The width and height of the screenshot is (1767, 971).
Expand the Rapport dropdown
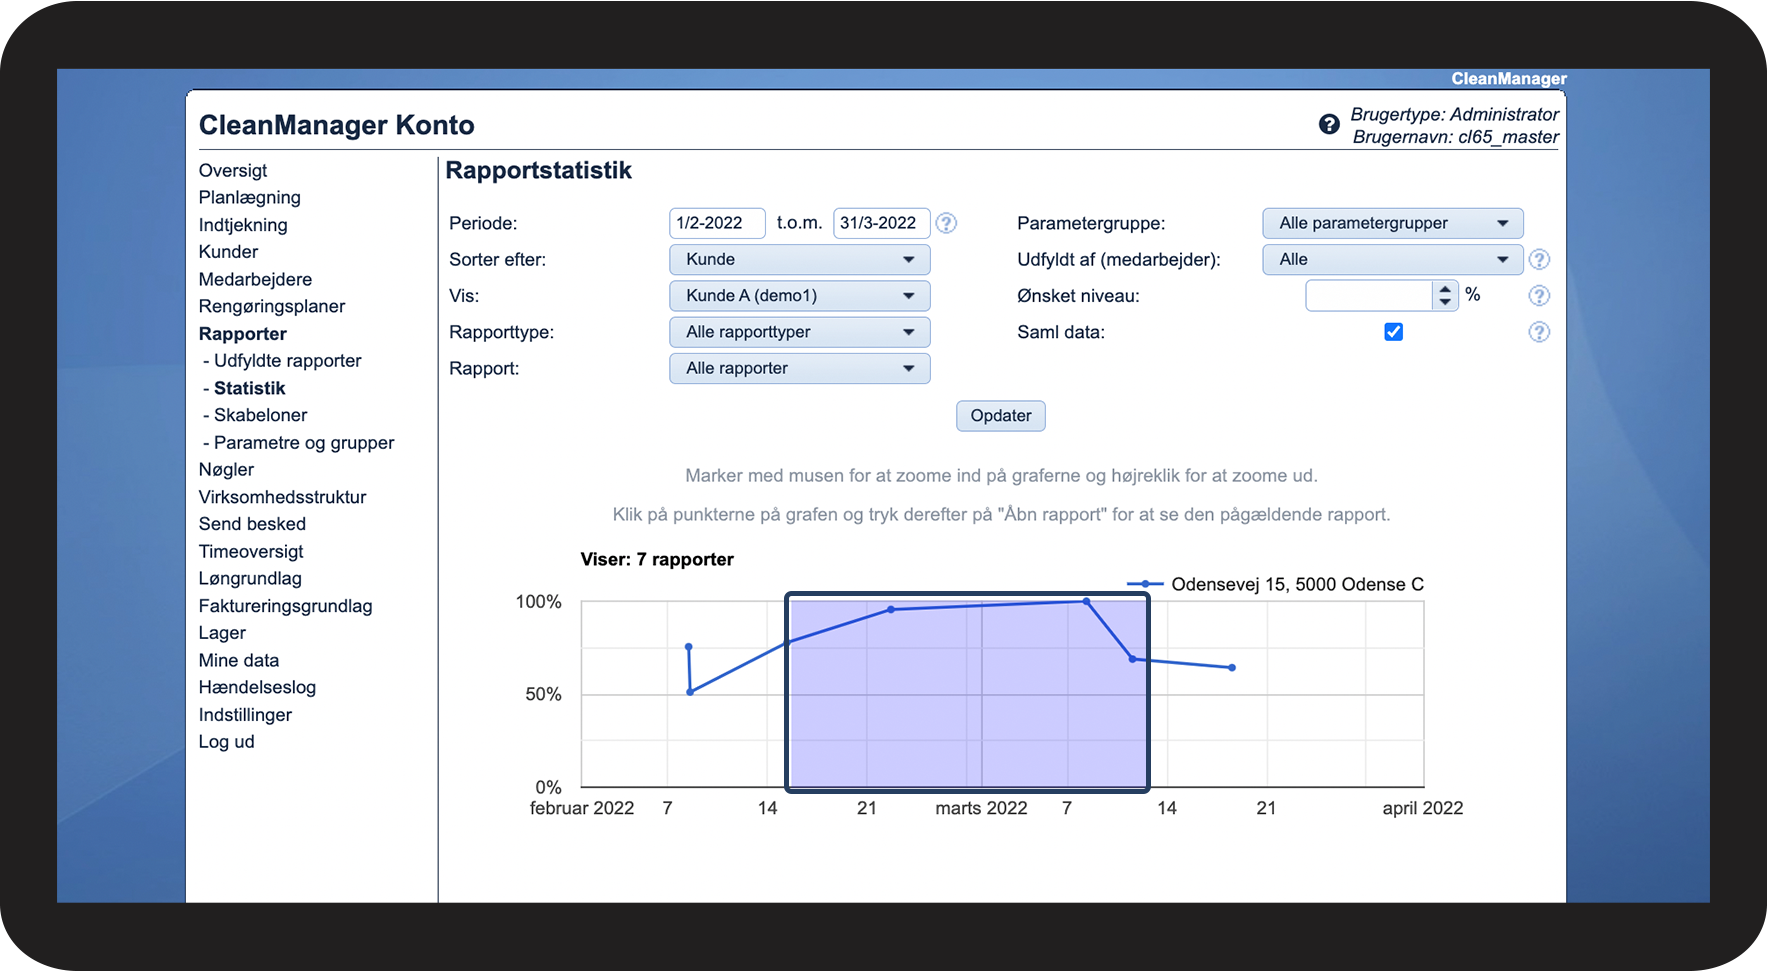point(799,368)
